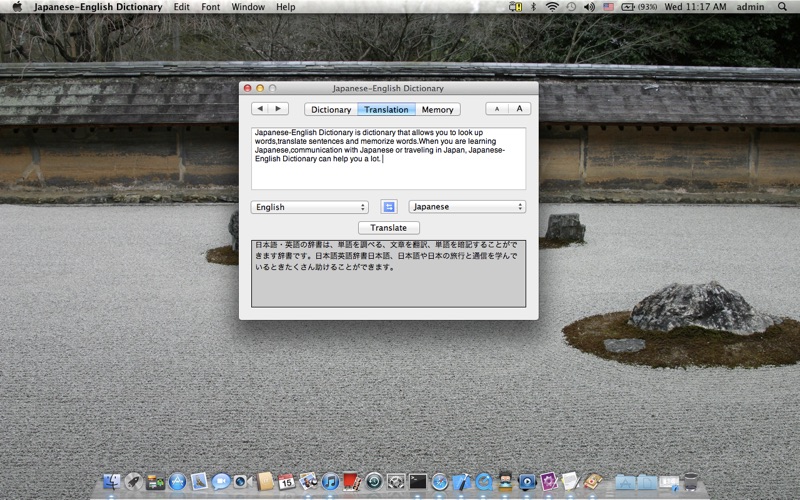Open QuickTime Player in the Dock
This screenshot has width=800, height=500.
point(484,481)
